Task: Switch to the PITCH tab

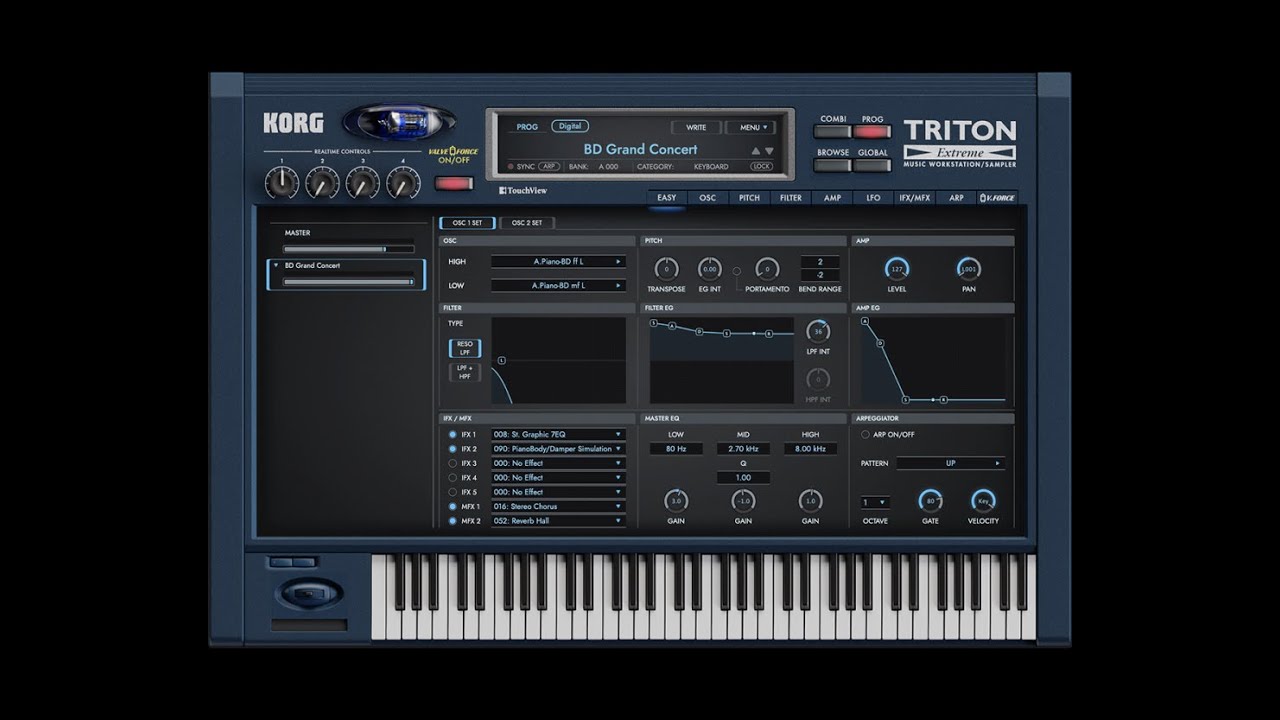Action: point(749,198)
